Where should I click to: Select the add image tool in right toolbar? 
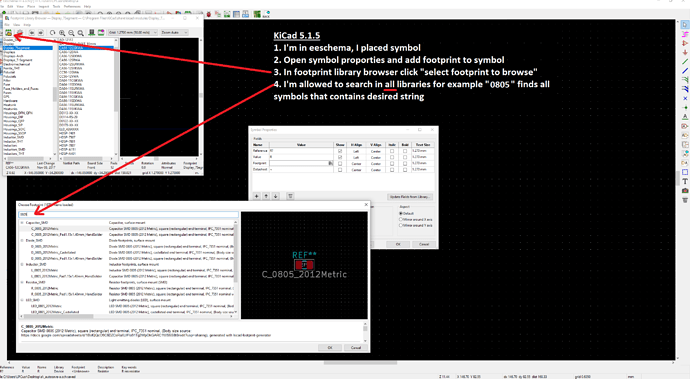(685, 191)
